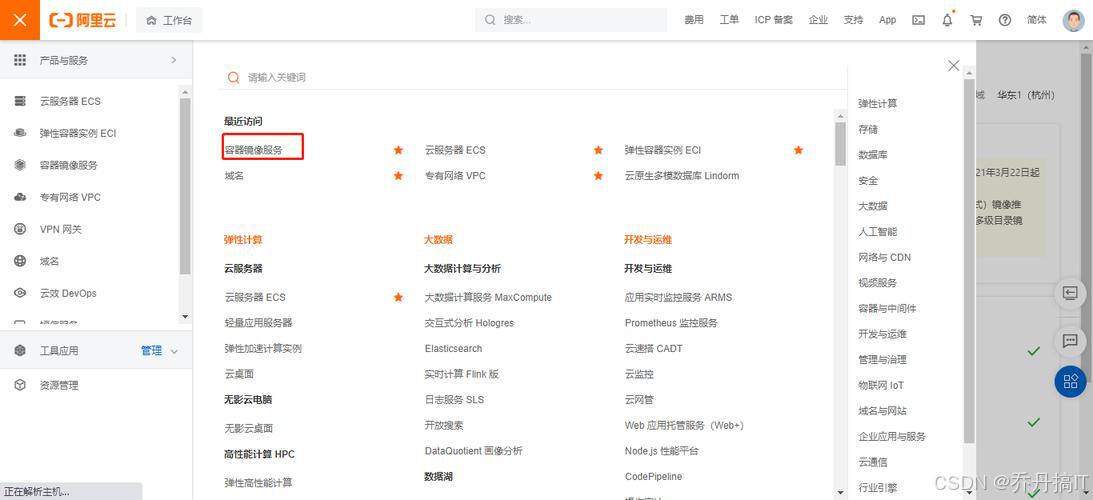Open 费用 menu in top bar
This screenshot has width=1093, height=500.
pyautogui.click(x=694, y=20)
